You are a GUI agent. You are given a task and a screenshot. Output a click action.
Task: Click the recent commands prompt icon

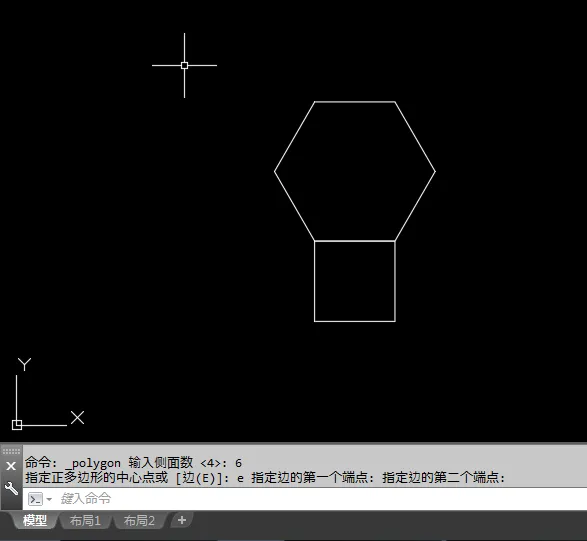click(36, 499)
